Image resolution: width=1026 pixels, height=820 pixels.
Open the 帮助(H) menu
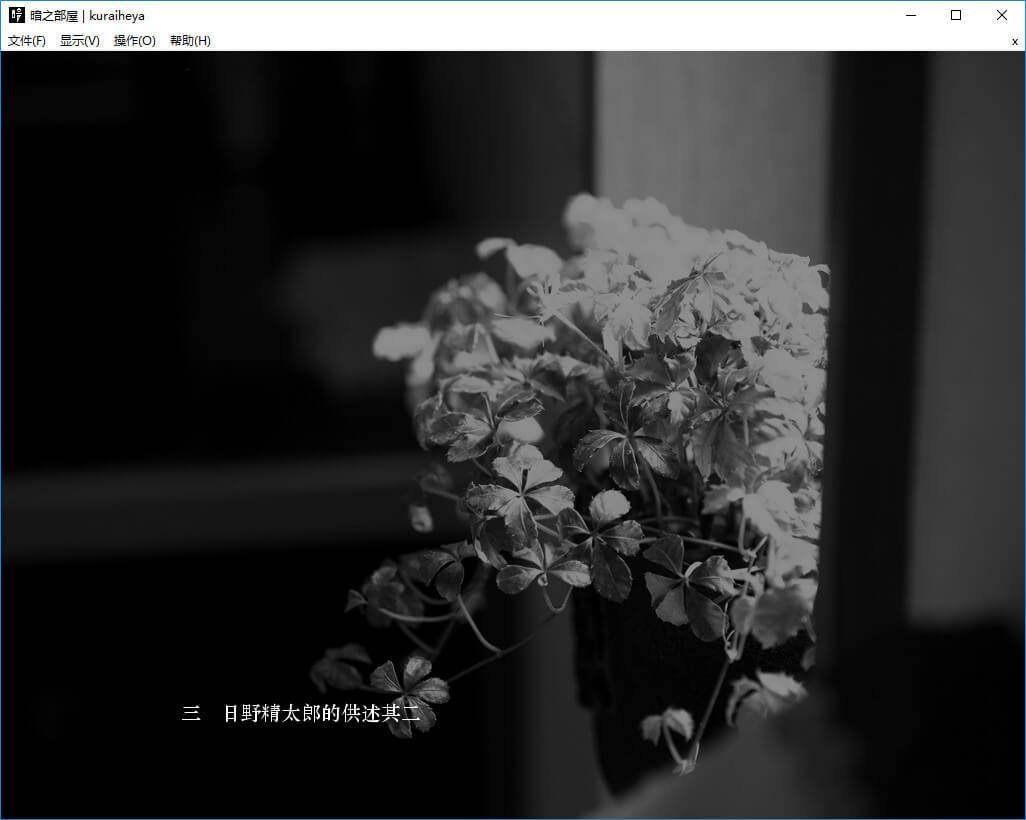(190, 41)
